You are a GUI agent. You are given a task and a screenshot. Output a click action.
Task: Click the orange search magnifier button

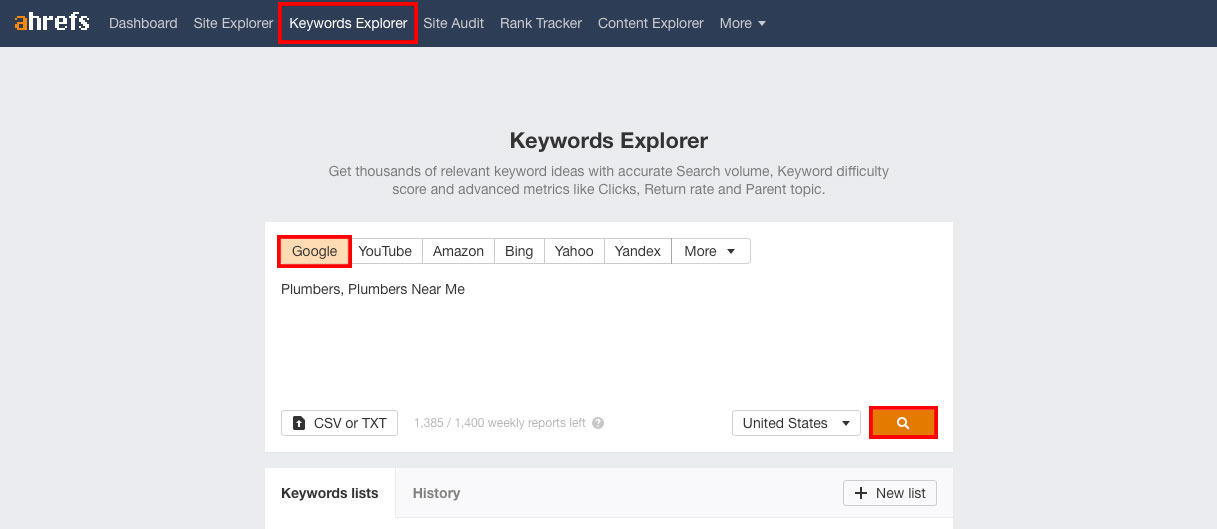tap(903, 423)
